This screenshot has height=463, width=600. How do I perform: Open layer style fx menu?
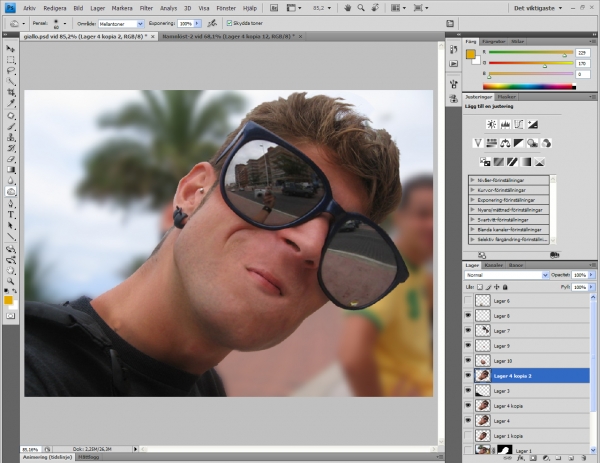point(520,458)
